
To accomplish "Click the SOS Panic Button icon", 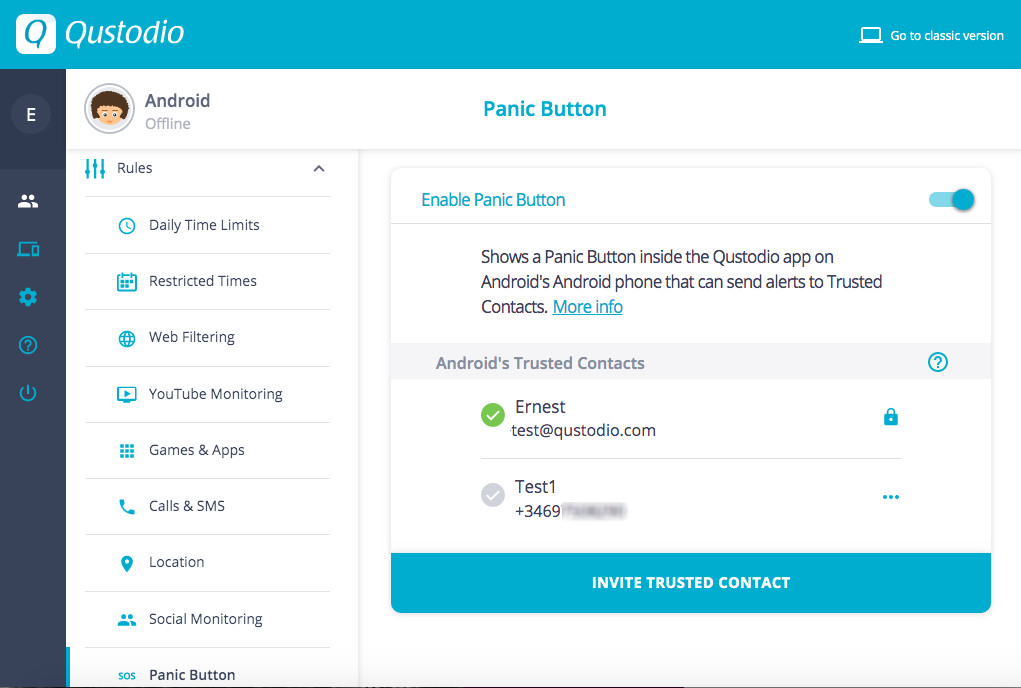I will [x=127, y=676].
